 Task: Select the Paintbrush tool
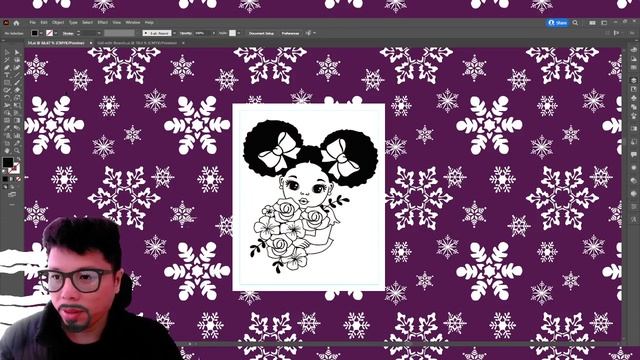point(17,82)
